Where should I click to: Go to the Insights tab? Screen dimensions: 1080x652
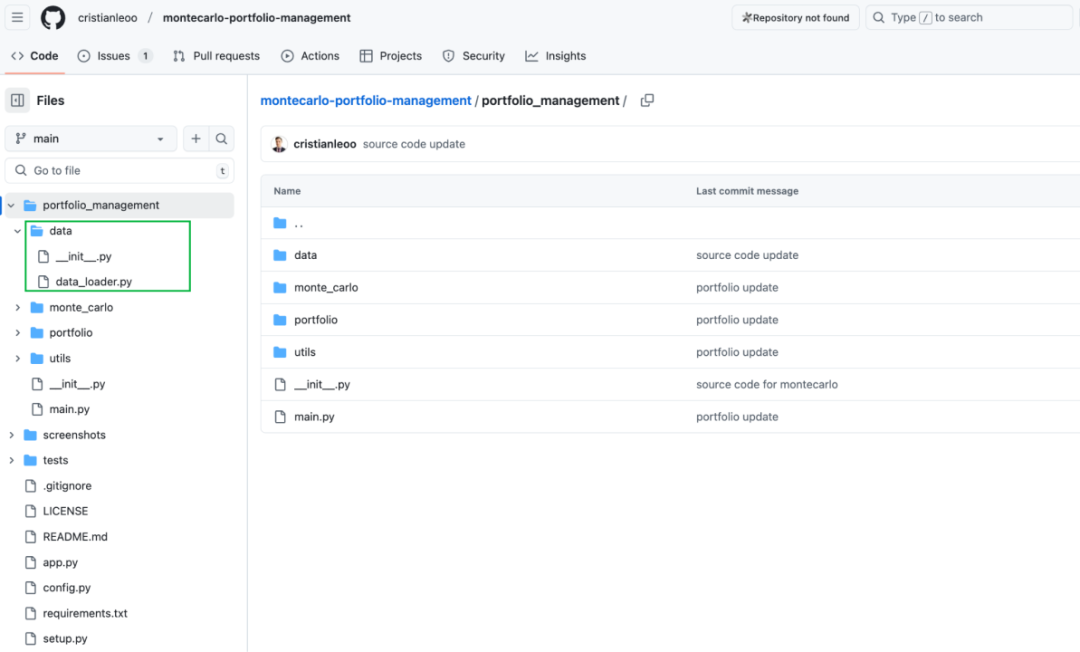[555, 56]
